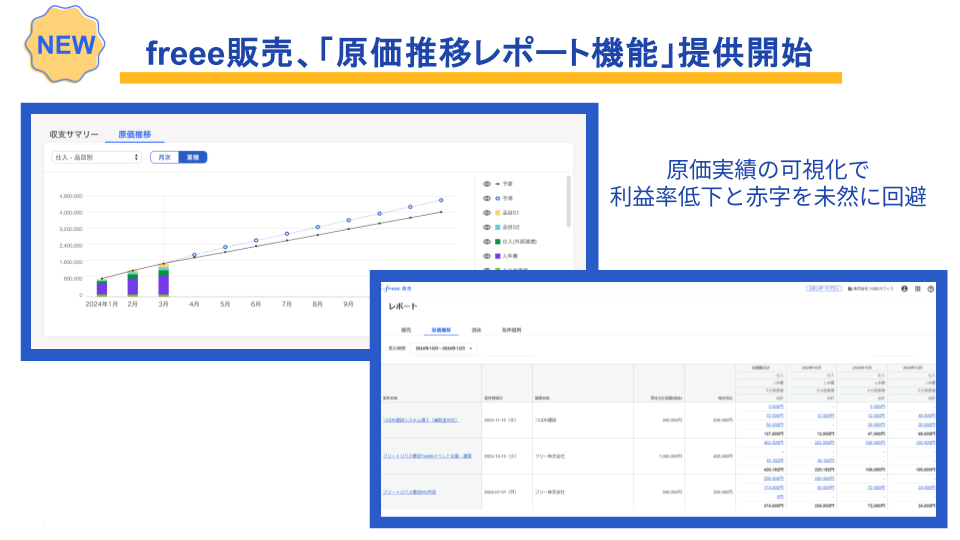This screenshot has height=540, width=960.
Task: Click the yellow NEW badge
Action: (67, 44)
